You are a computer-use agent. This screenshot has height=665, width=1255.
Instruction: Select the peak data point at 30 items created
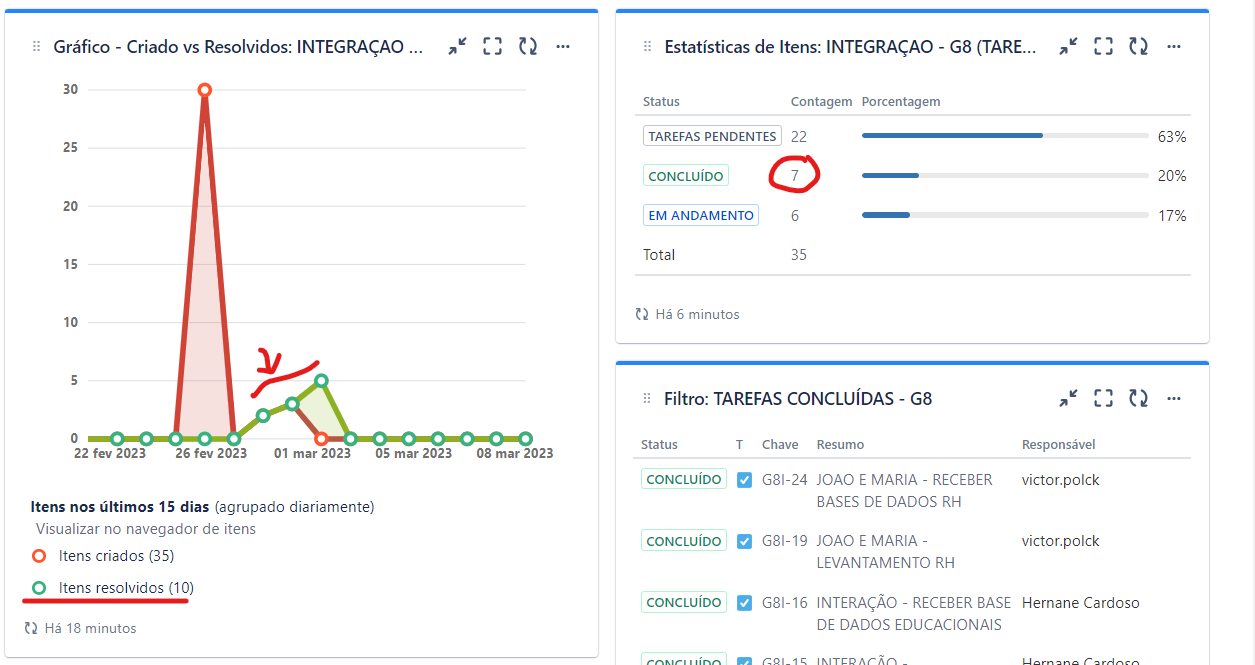pyautogui.click(x=205, y=90)
